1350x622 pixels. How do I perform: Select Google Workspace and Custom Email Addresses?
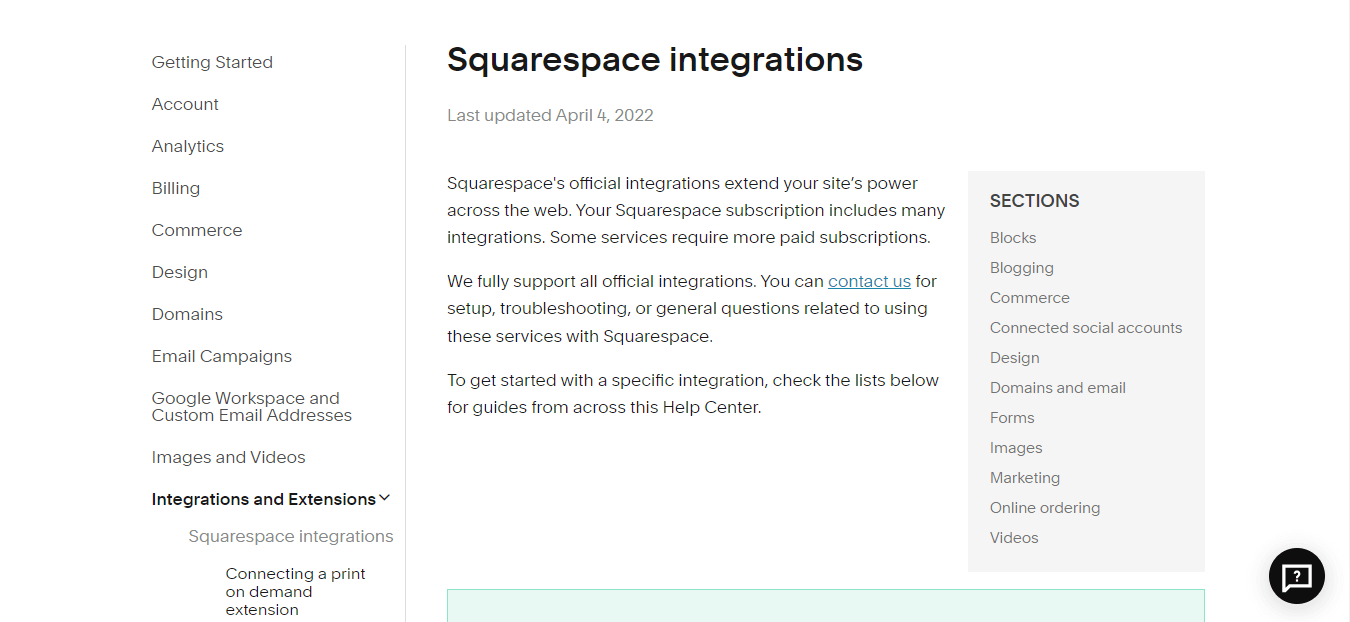click(x=251, y=407)
